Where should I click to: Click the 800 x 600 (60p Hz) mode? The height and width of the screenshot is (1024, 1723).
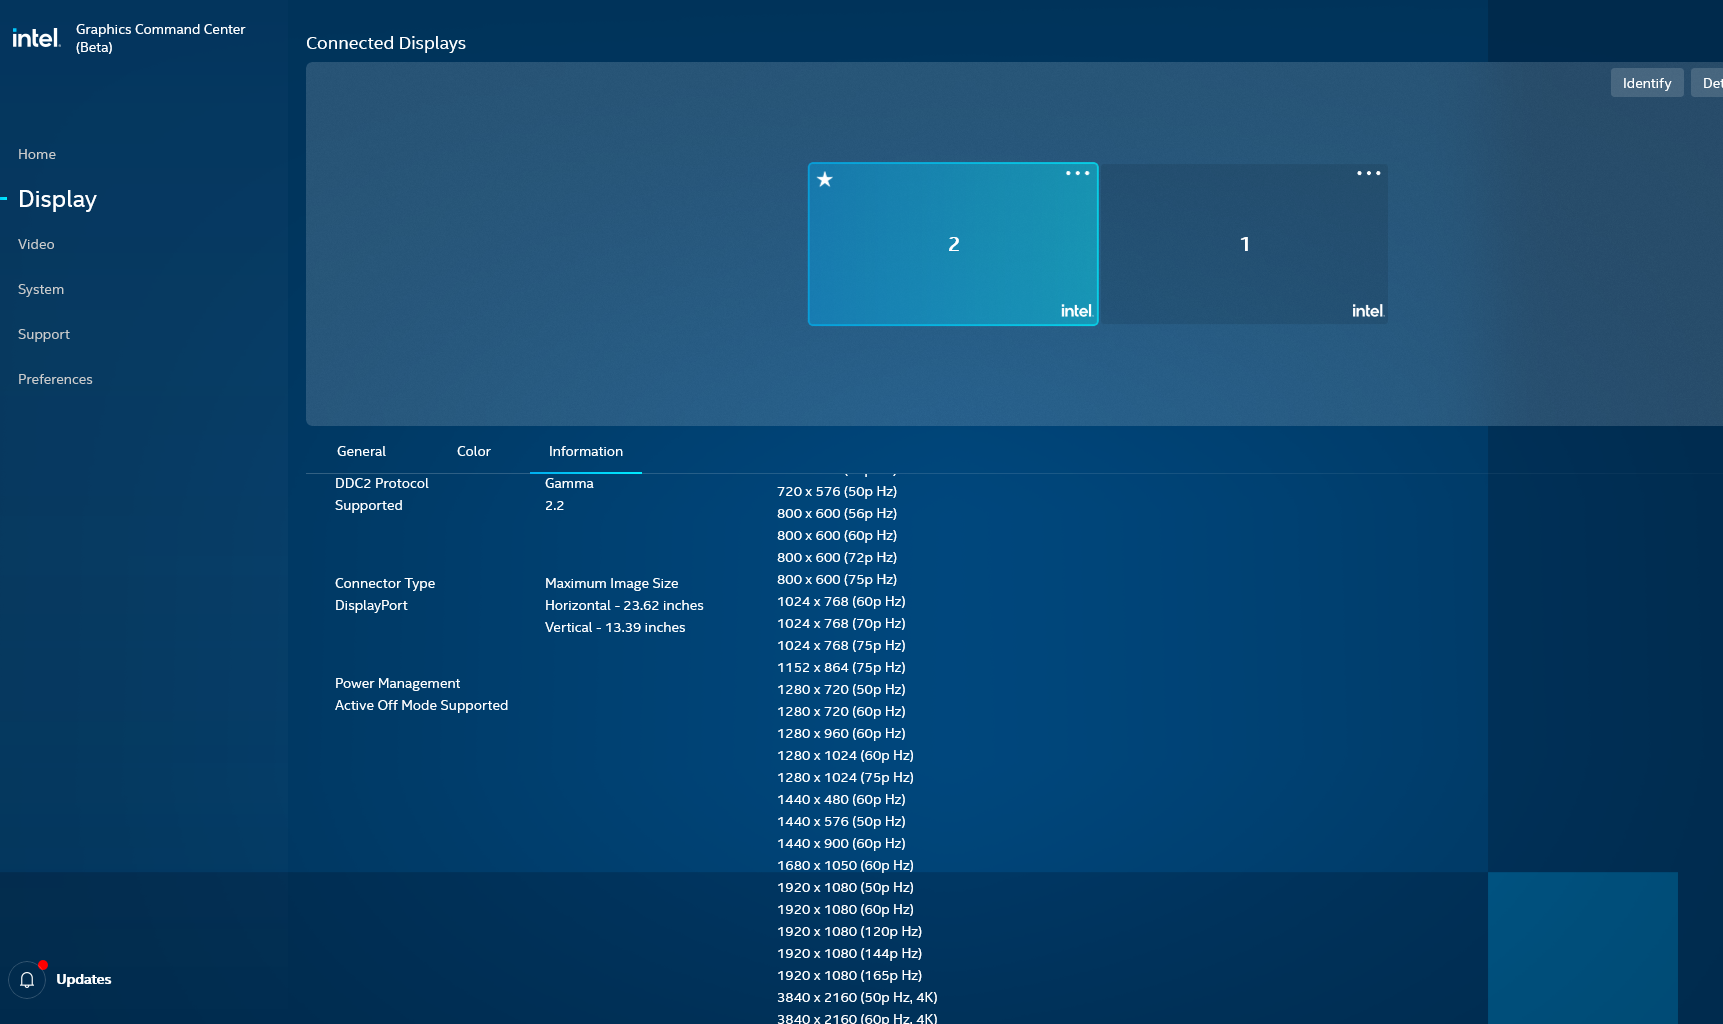pyautogui.click(x=837, y=535)
